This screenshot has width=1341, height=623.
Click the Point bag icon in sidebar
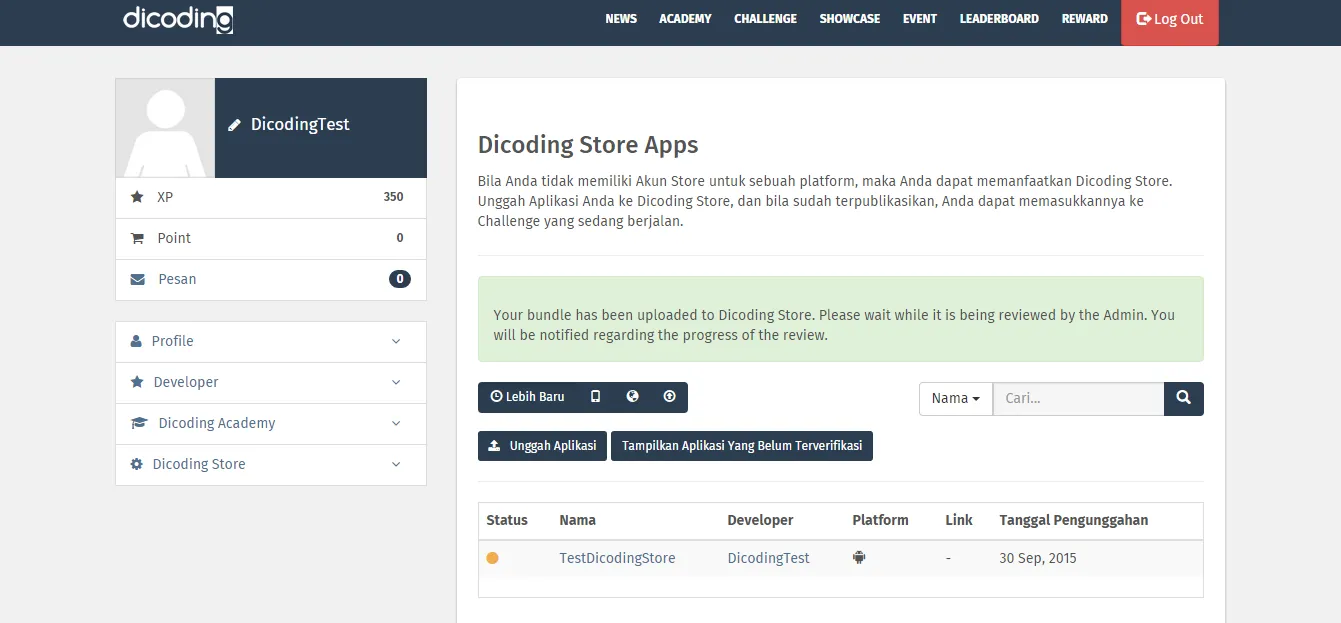137,238
